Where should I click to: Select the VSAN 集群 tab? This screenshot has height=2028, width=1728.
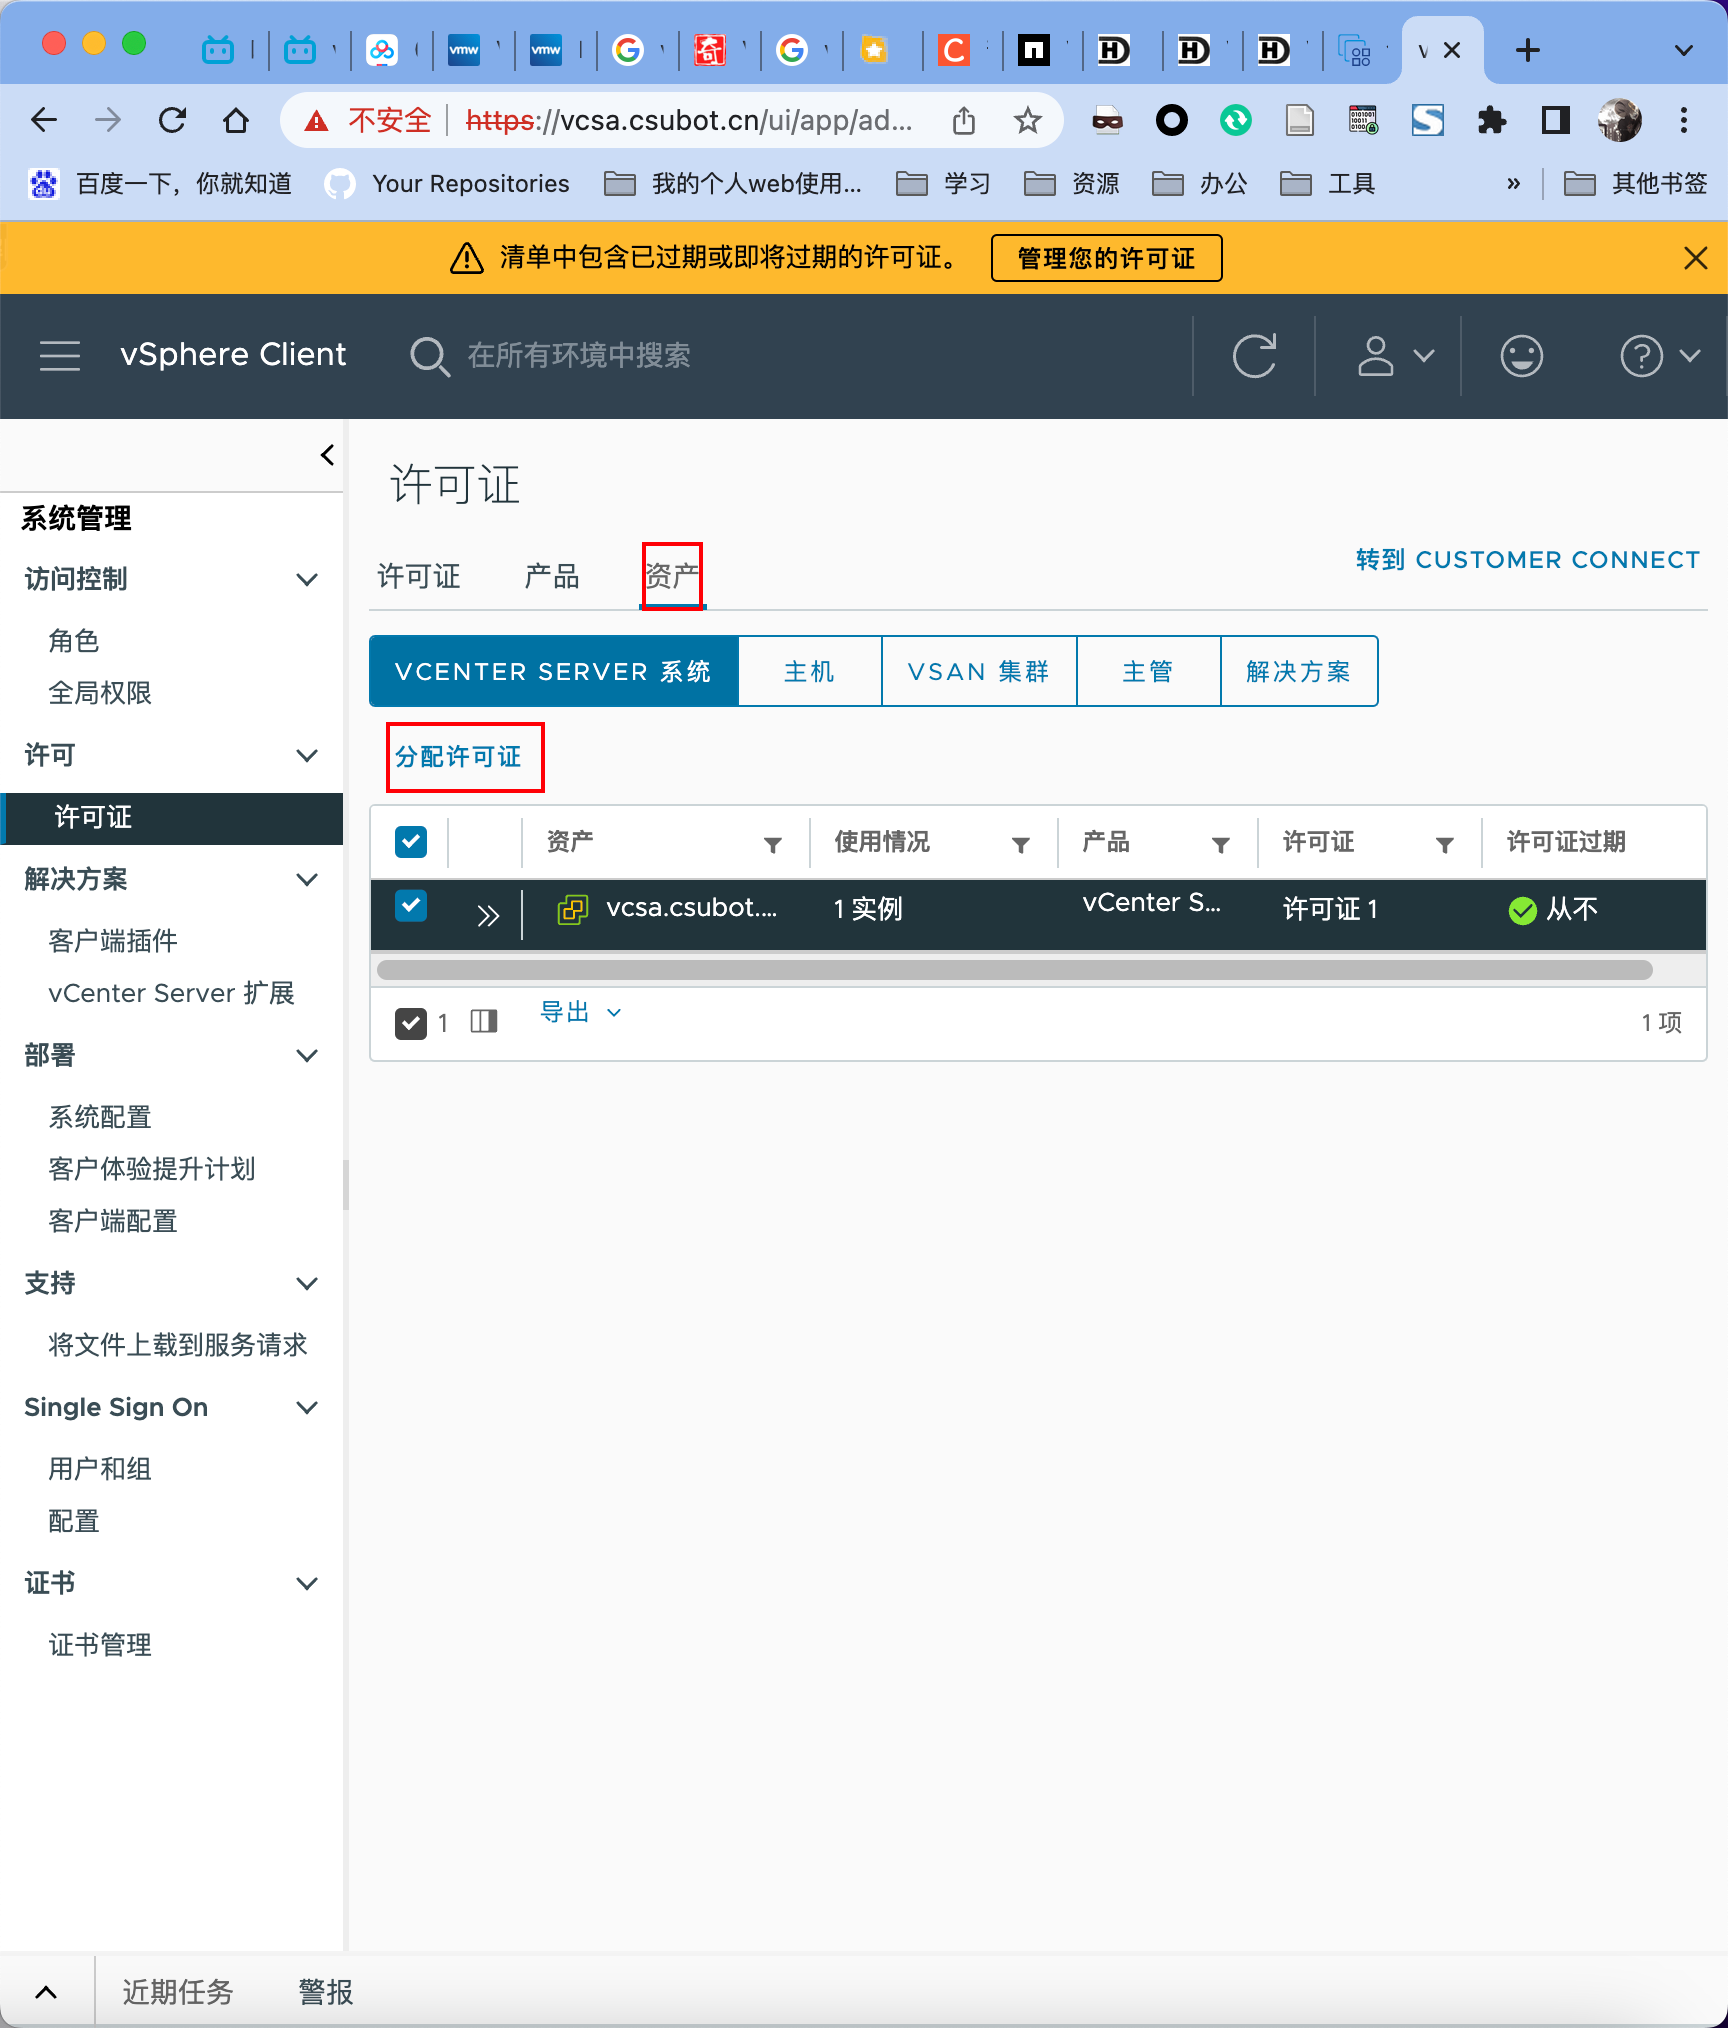click(x=979, y=671)
